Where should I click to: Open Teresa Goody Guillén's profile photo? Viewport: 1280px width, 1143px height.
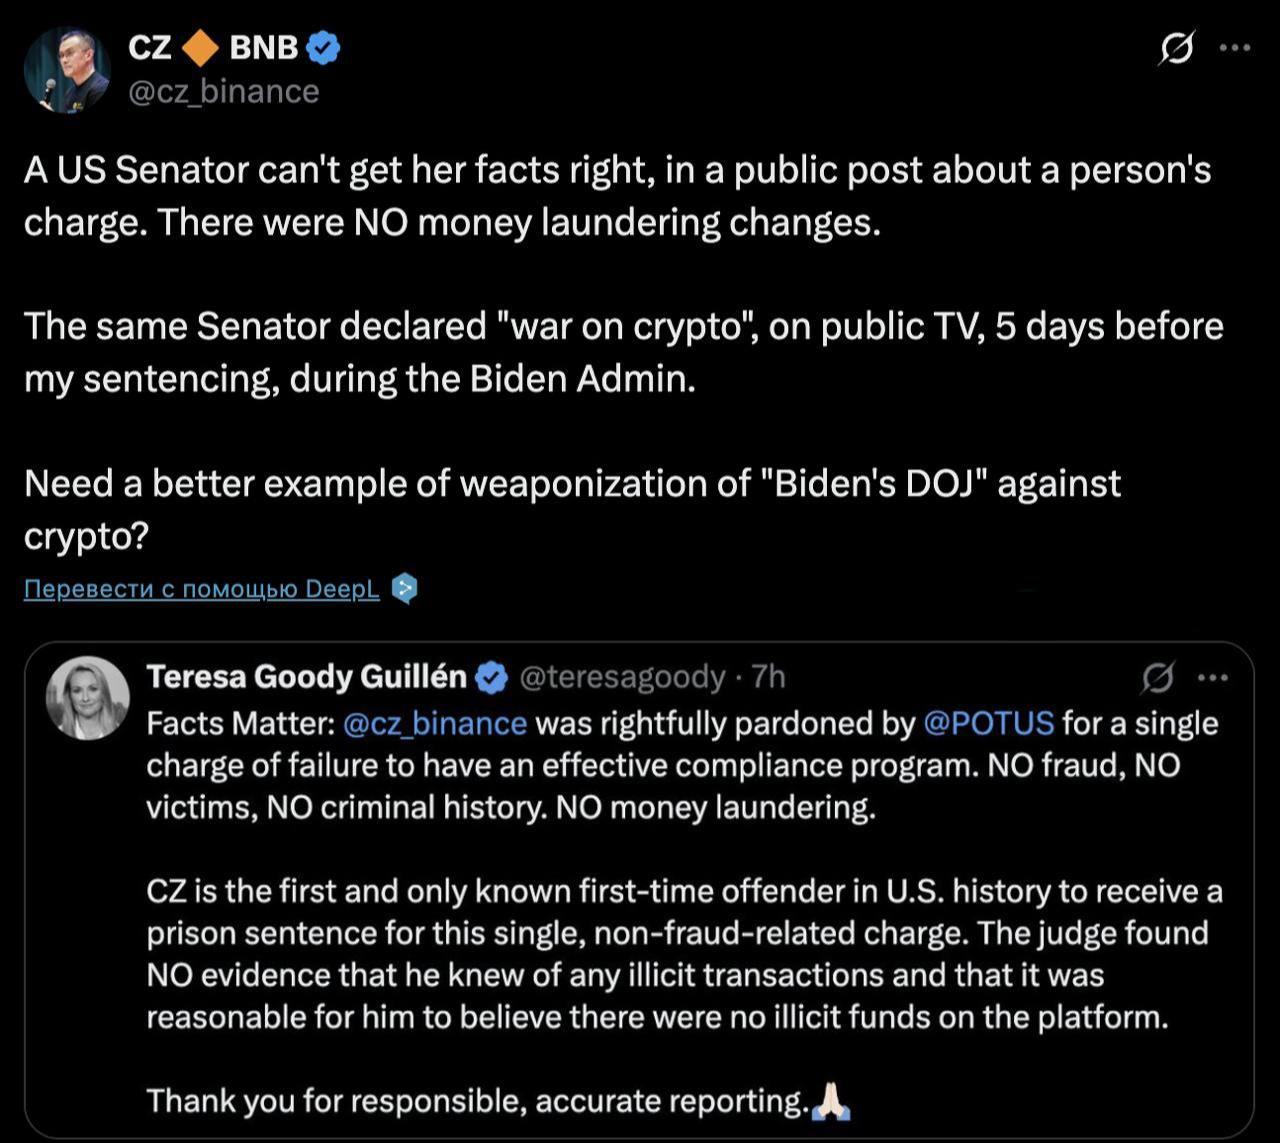pos(88,698)
